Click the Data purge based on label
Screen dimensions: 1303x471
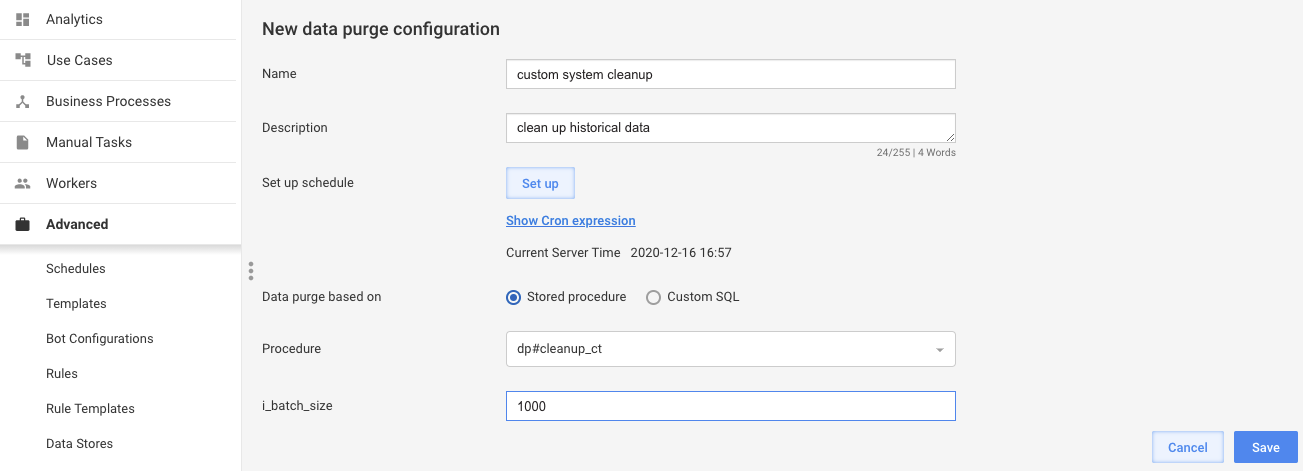pyautogui.click(x=321, y=297)
